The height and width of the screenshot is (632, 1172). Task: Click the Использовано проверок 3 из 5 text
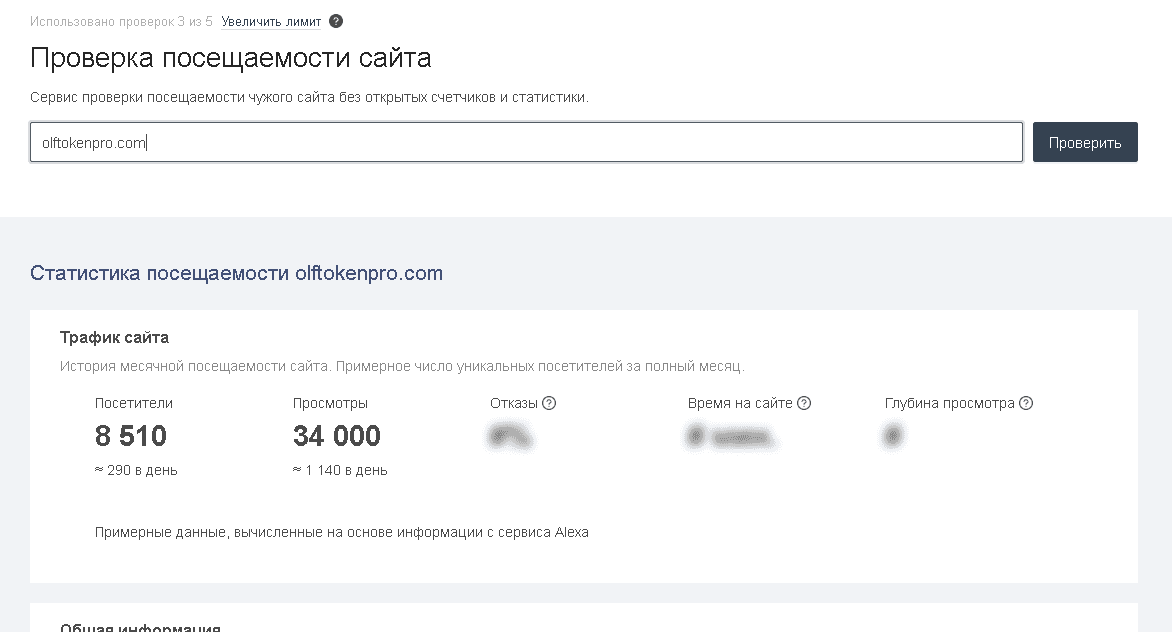click(121, 21)
